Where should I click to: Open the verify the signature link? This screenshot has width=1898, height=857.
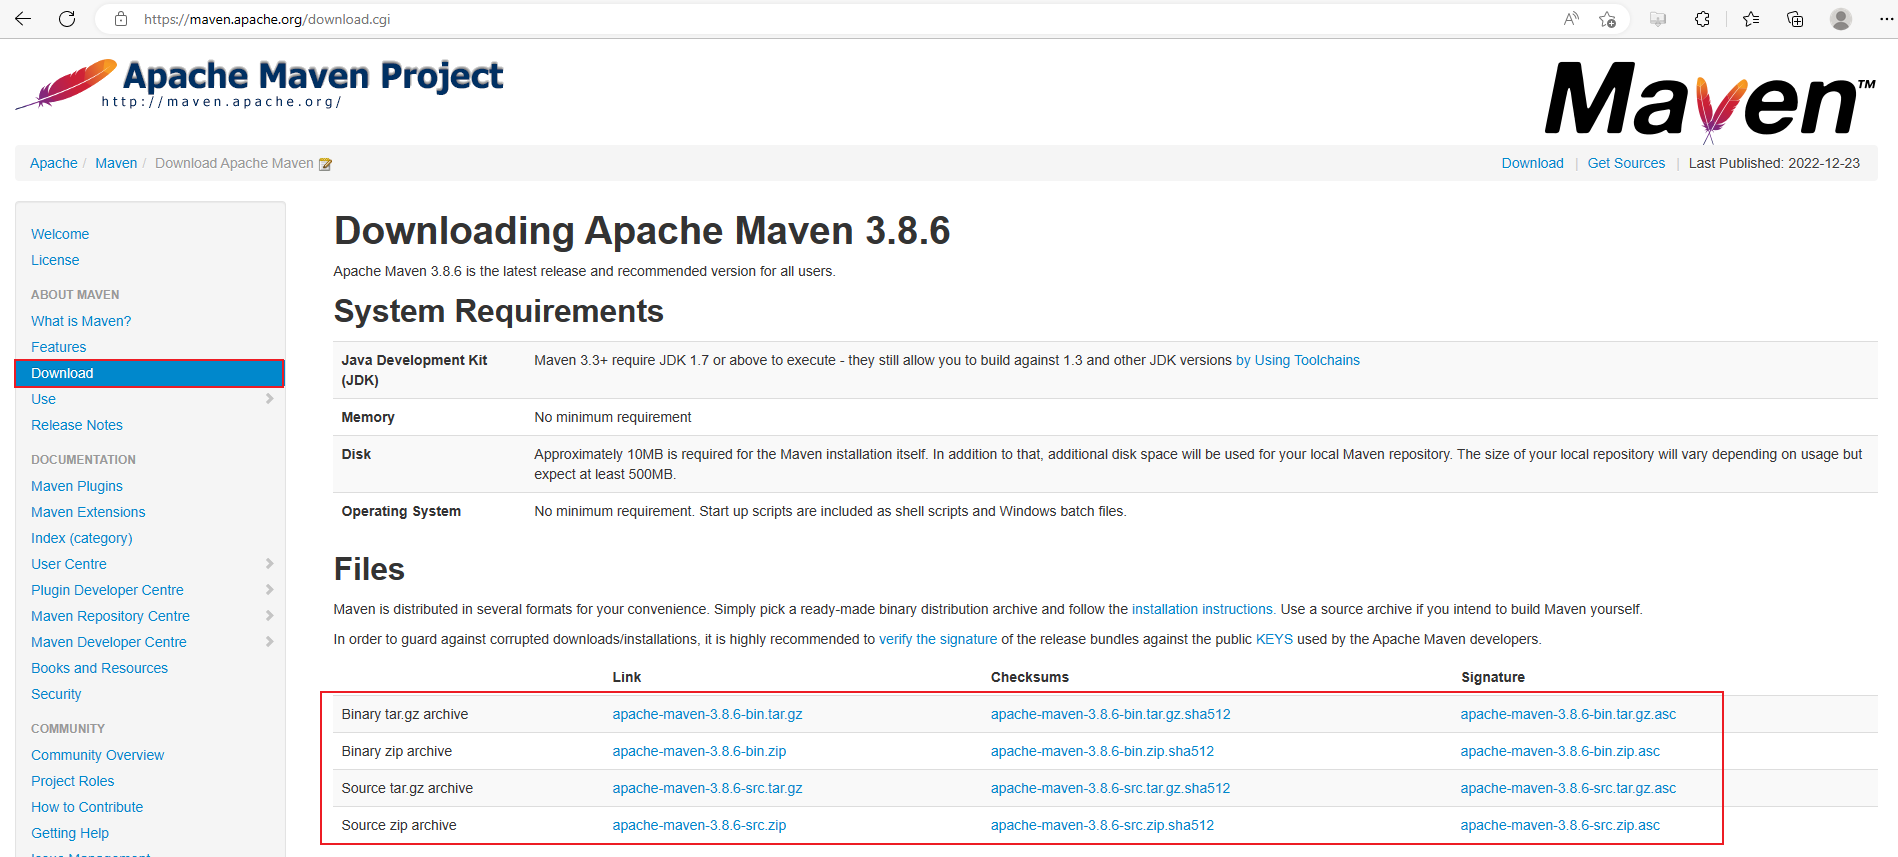[938, 639]
